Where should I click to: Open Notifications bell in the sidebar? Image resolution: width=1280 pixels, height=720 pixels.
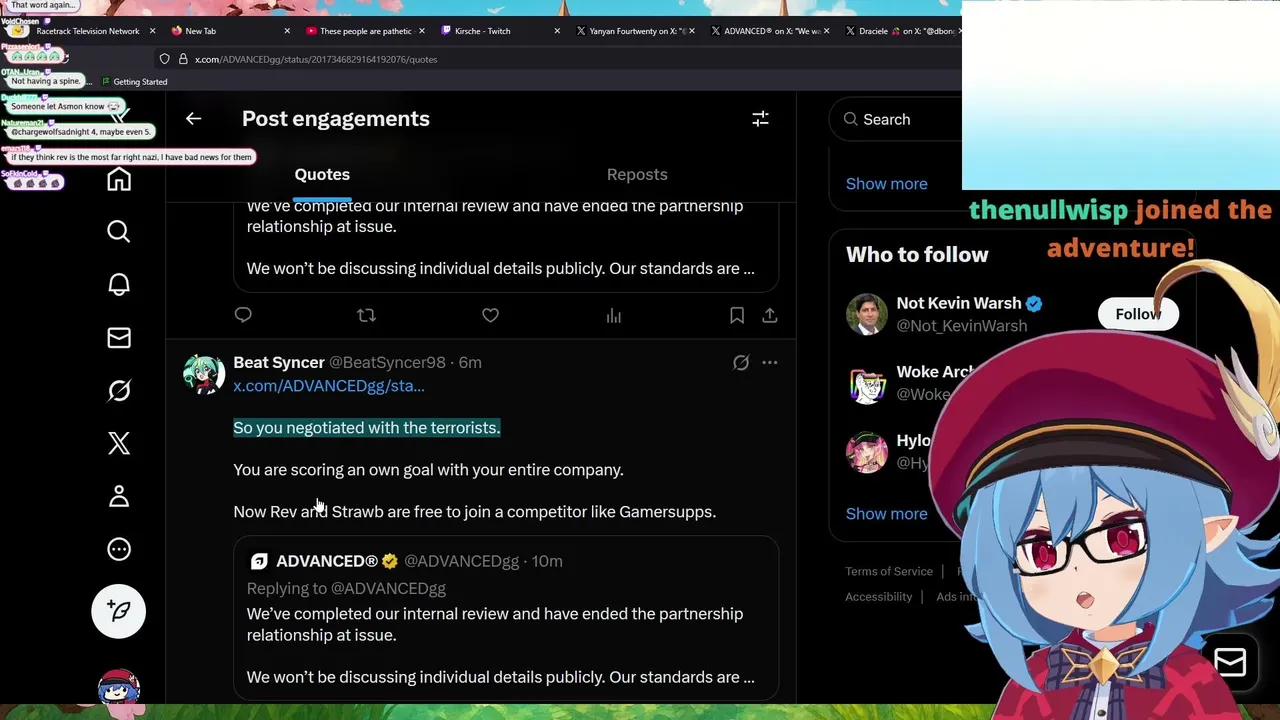[119, 285]
